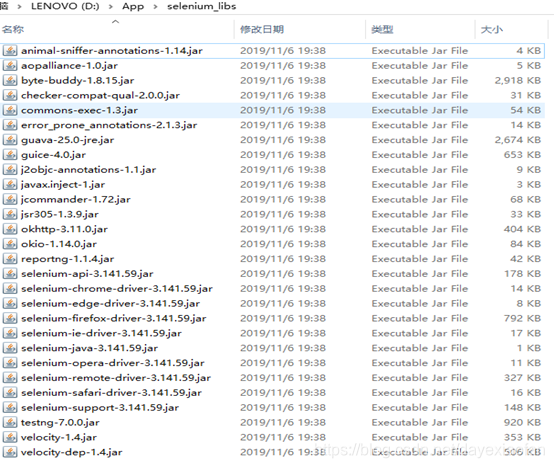This screenshot has width=554, height=468.
Task: Click file name j2objc-annotations-1.1.jar
Action: pyautogui.click(x=88, y=170)
